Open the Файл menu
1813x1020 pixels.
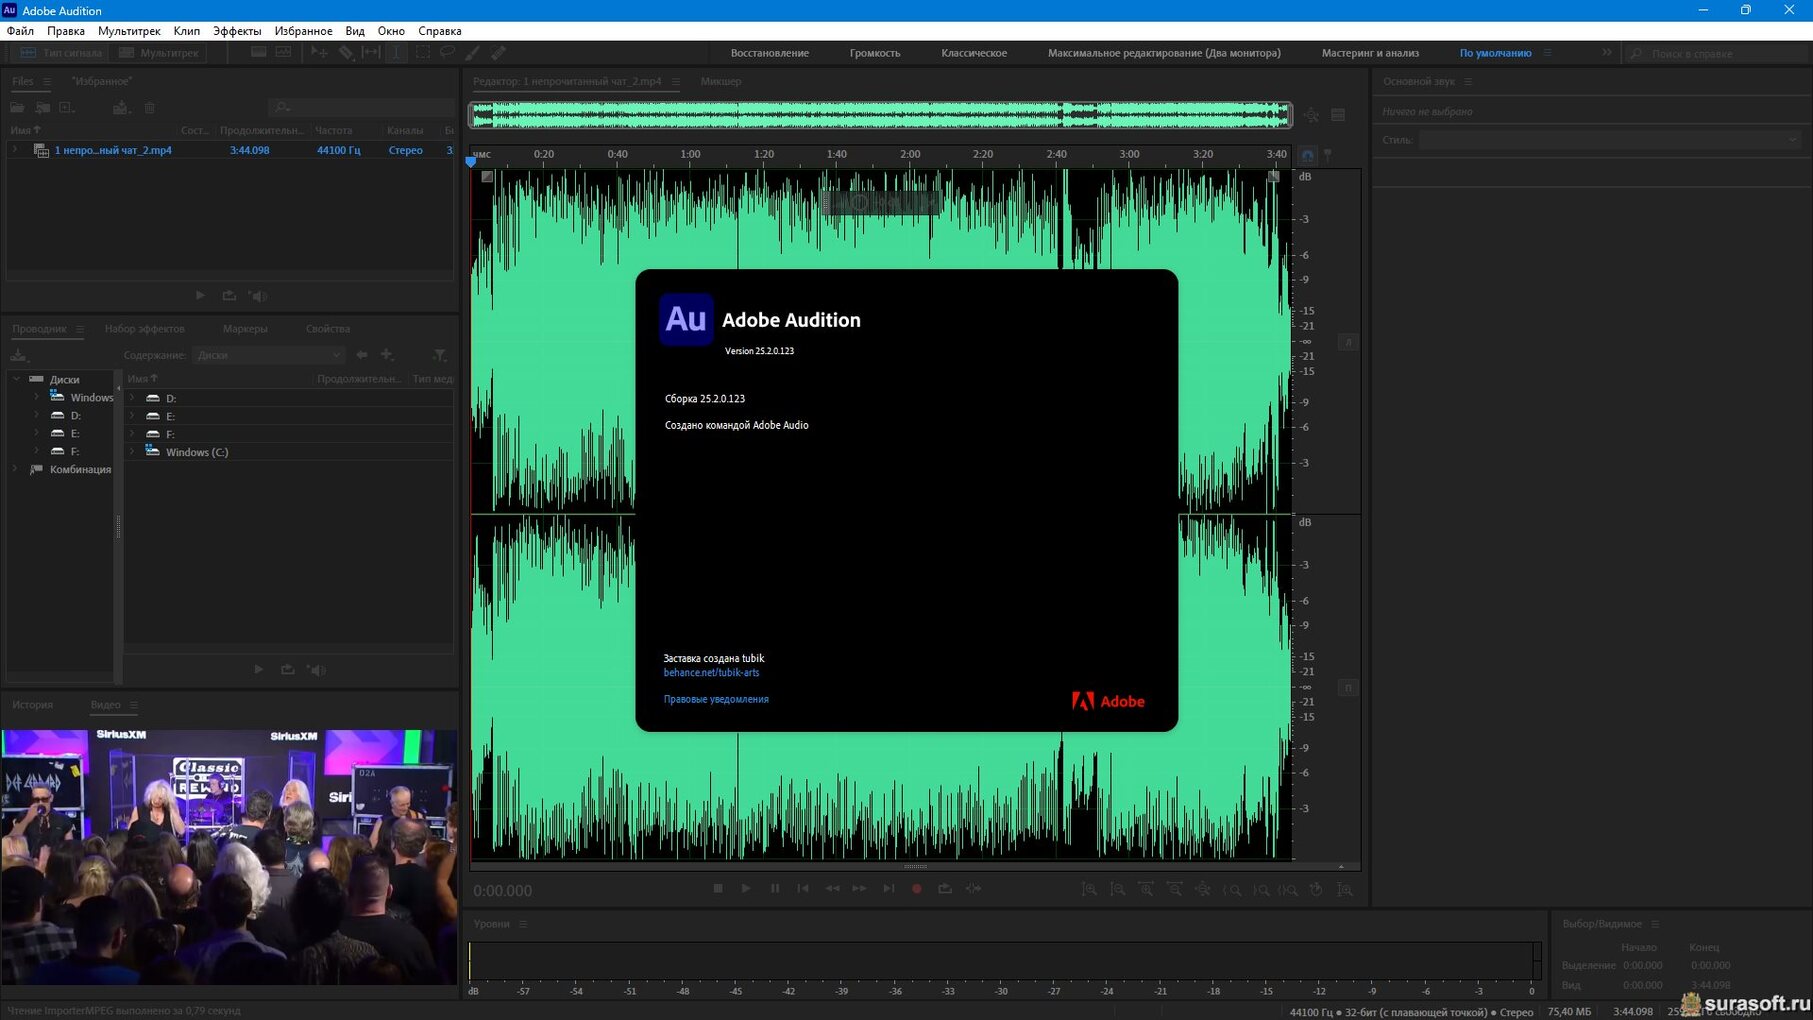[21, 31]
